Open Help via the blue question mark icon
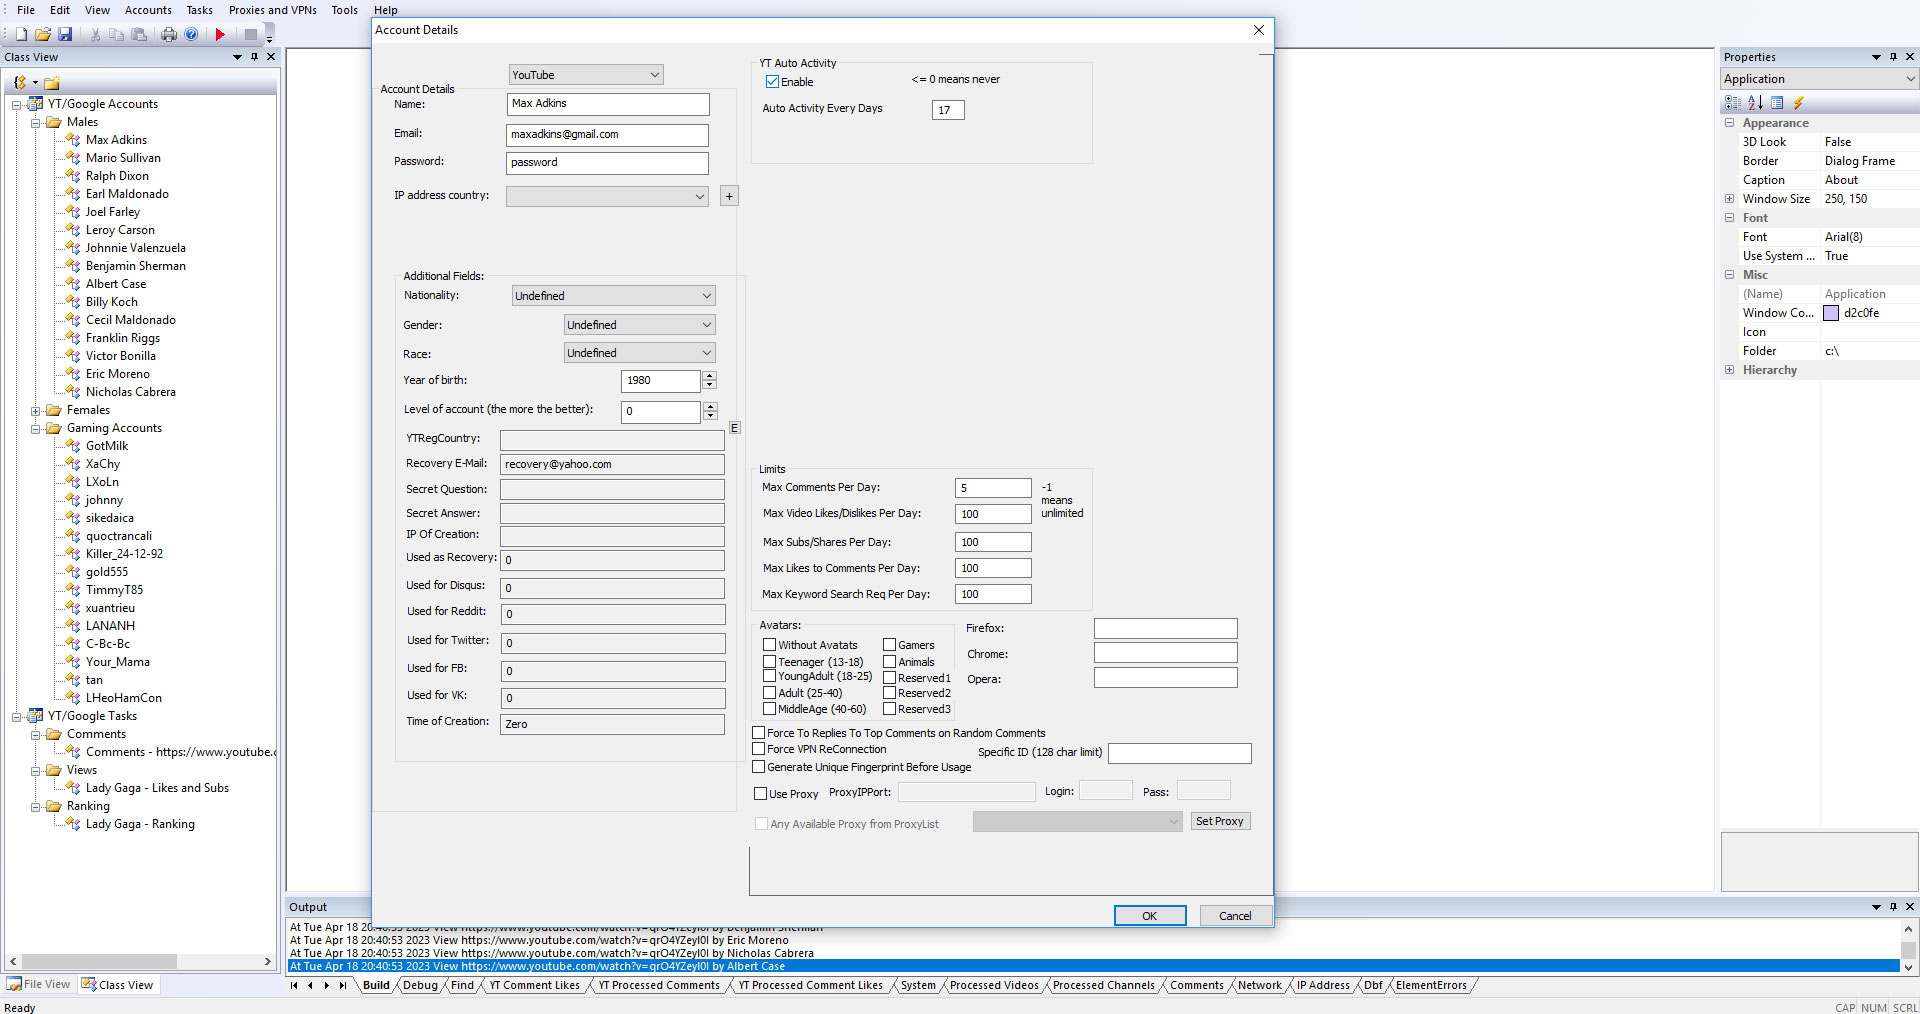This screenshot has width=1920, height=1014. pyautogui.click(x=192, y=33)
